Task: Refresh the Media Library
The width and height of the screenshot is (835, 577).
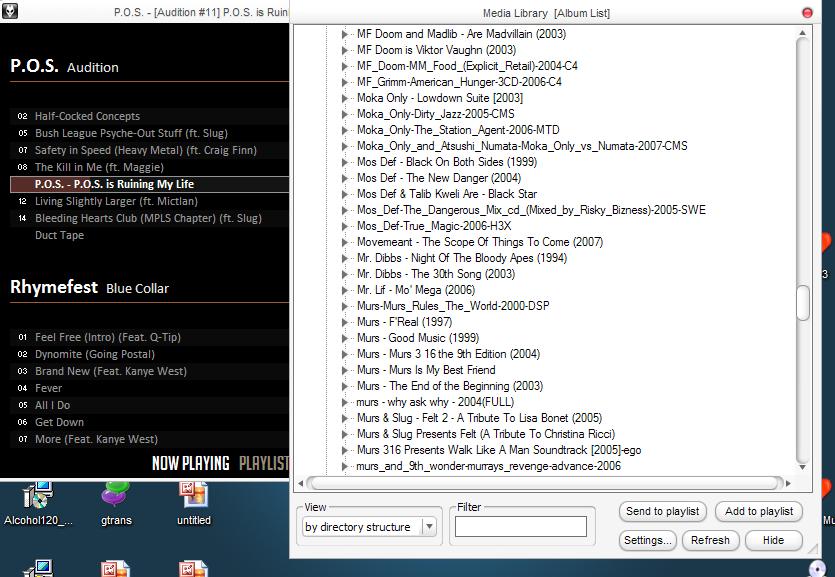Action: point(710,540)
